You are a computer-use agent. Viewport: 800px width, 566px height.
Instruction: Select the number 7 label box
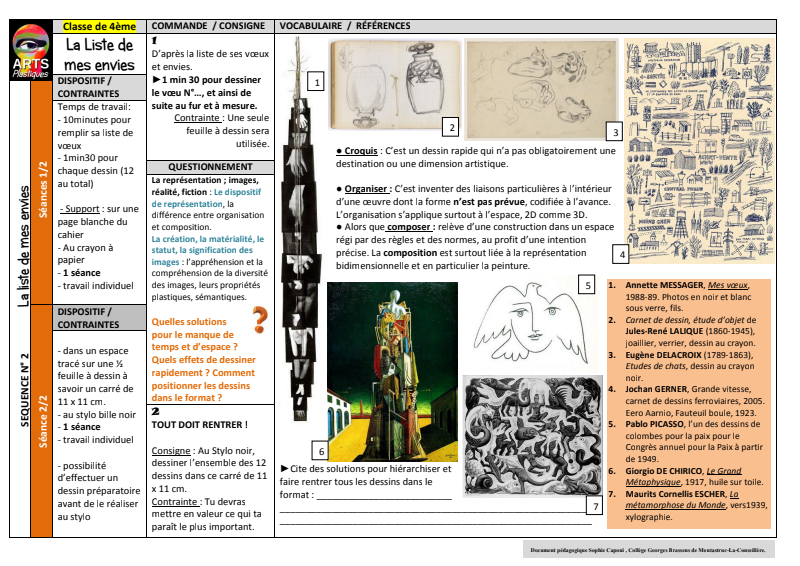(x=596, y=506)
